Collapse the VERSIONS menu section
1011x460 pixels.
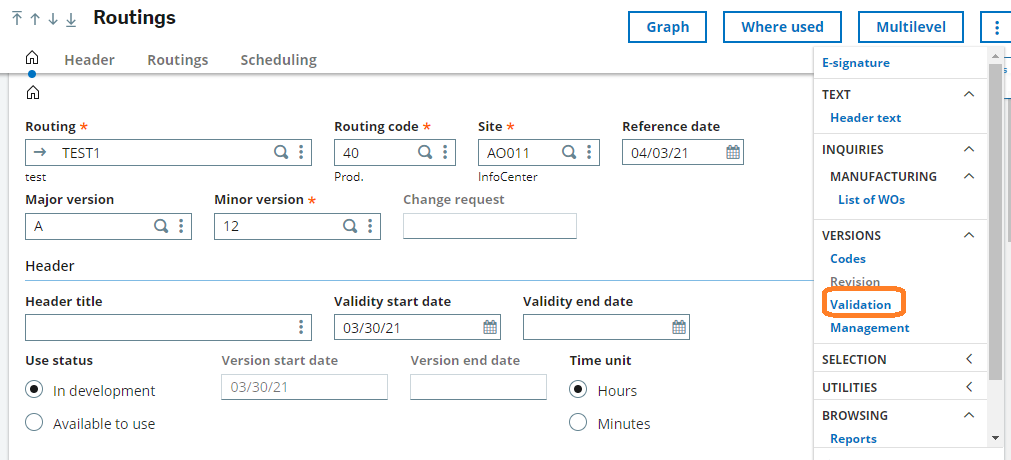coord(968,235)
